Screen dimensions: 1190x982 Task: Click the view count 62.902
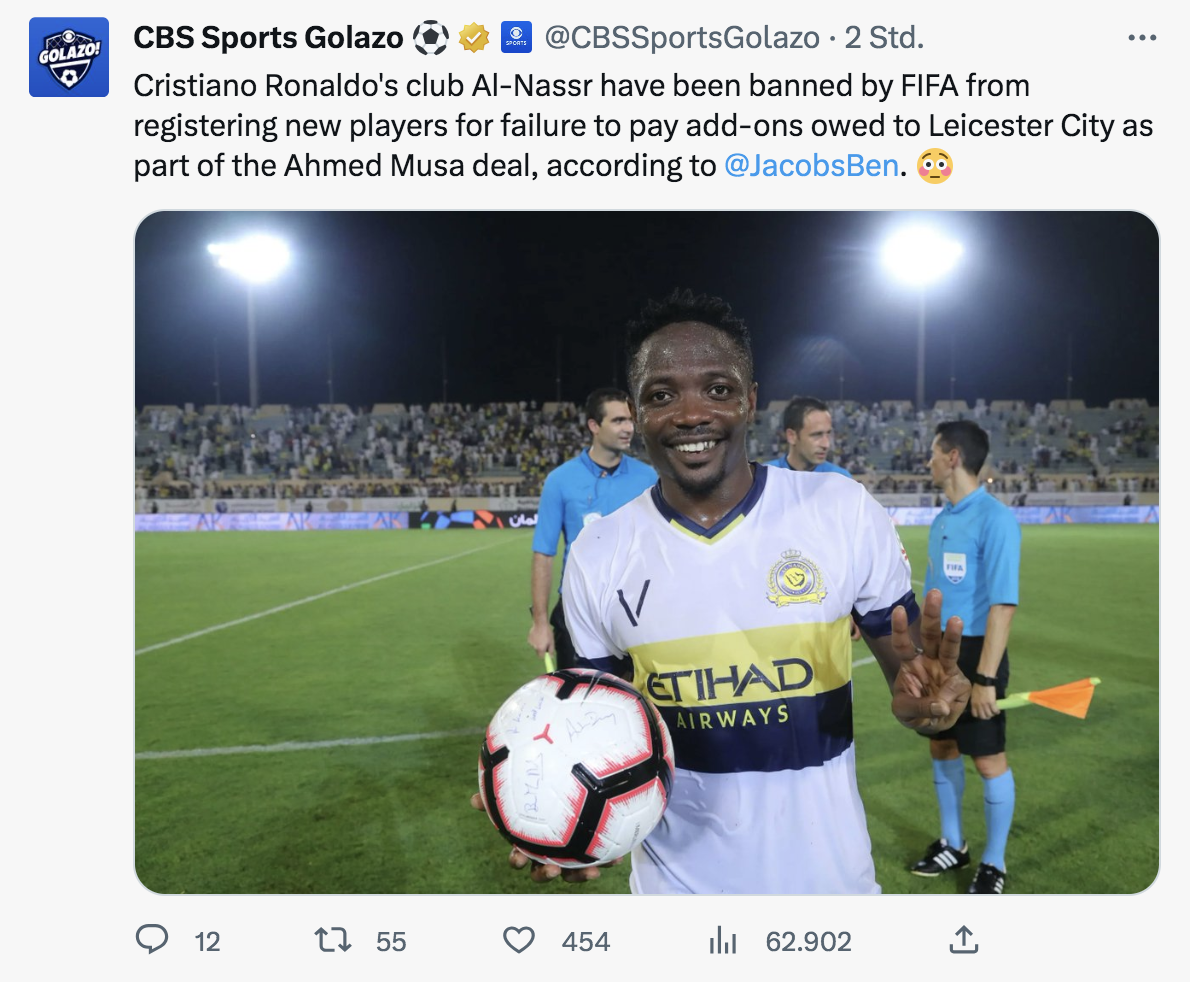pyautogui.click(x=808, y=941)
